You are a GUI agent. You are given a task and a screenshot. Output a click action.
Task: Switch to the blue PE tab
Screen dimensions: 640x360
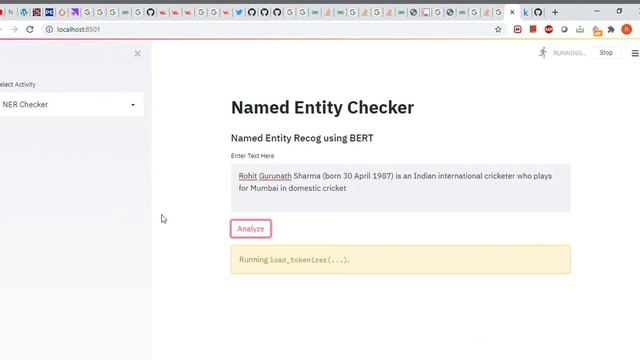pyautogui.click(x=49, y=12)
